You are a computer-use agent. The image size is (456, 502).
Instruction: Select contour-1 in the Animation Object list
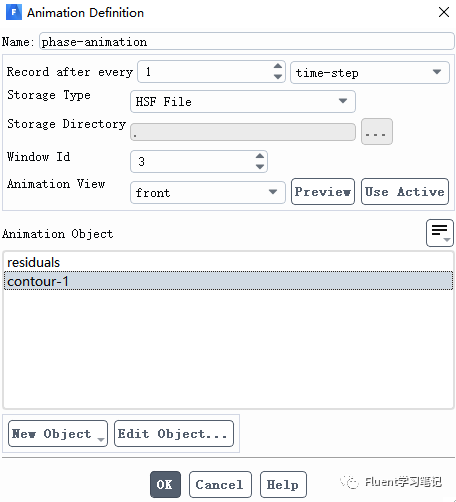(228, 281)
